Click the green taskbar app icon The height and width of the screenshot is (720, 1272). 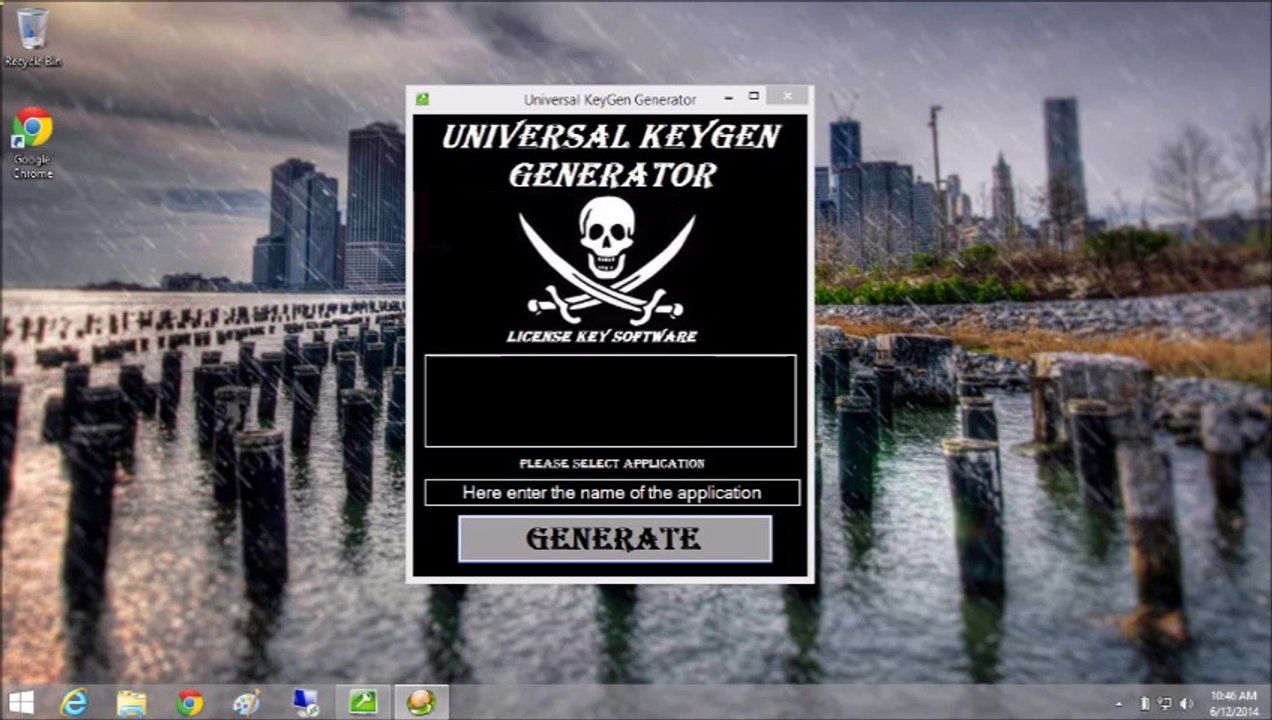pyautogui.click(x=363, y=703)
